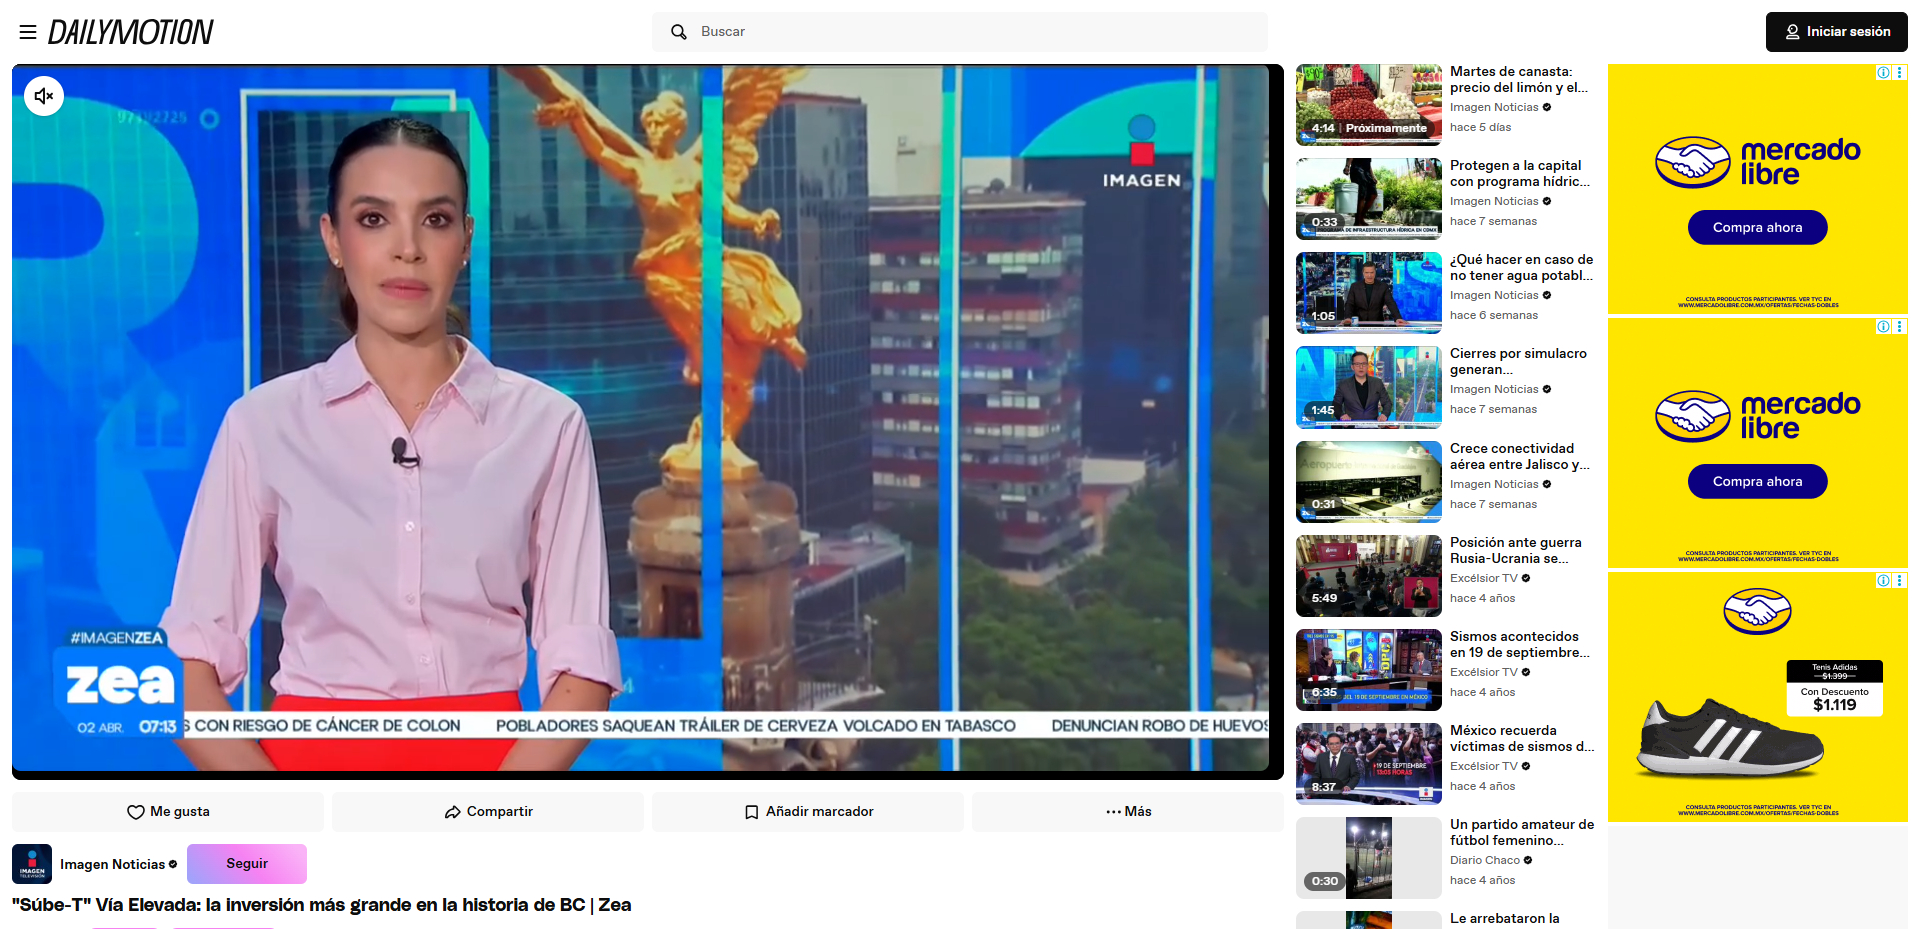Click Diario Chaco channel name
This screenshot has height=929, width=1920.
(x=1485, y=861)
